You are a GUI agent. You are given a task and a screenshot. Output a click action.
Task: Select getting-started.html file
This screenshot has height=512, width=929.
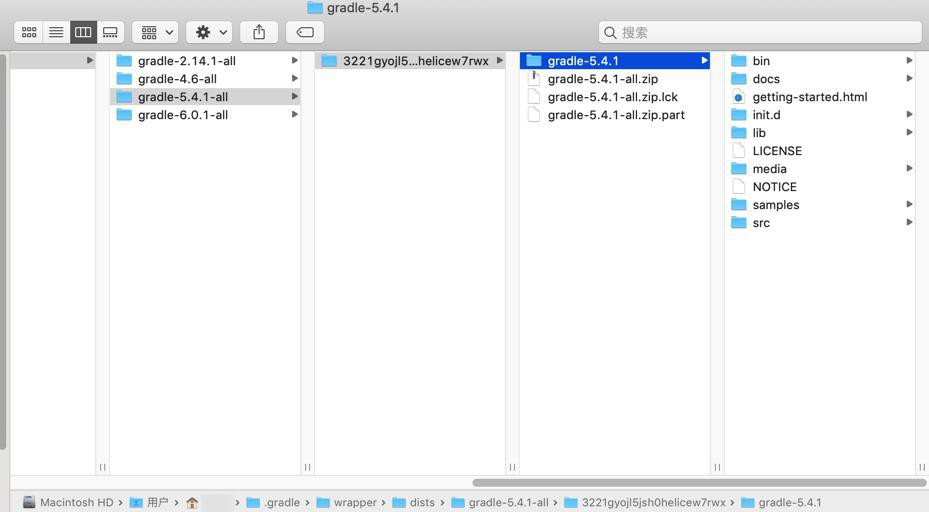819,97
